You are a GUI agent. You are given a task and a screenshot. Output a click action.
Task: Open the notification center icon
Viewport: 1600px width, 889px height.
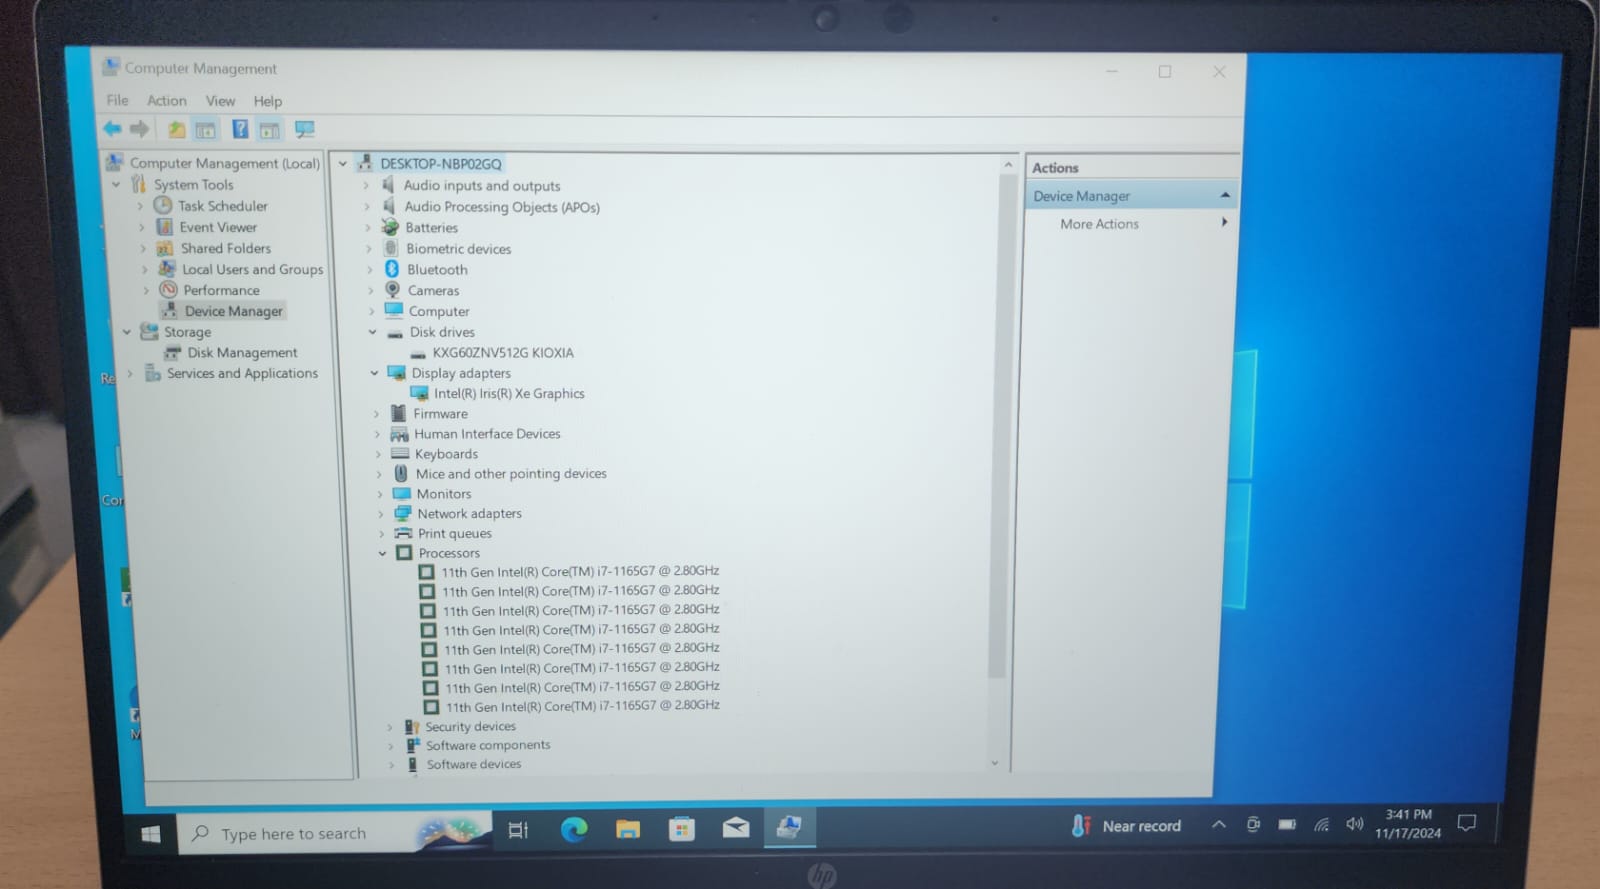[x=1467, y=823]
